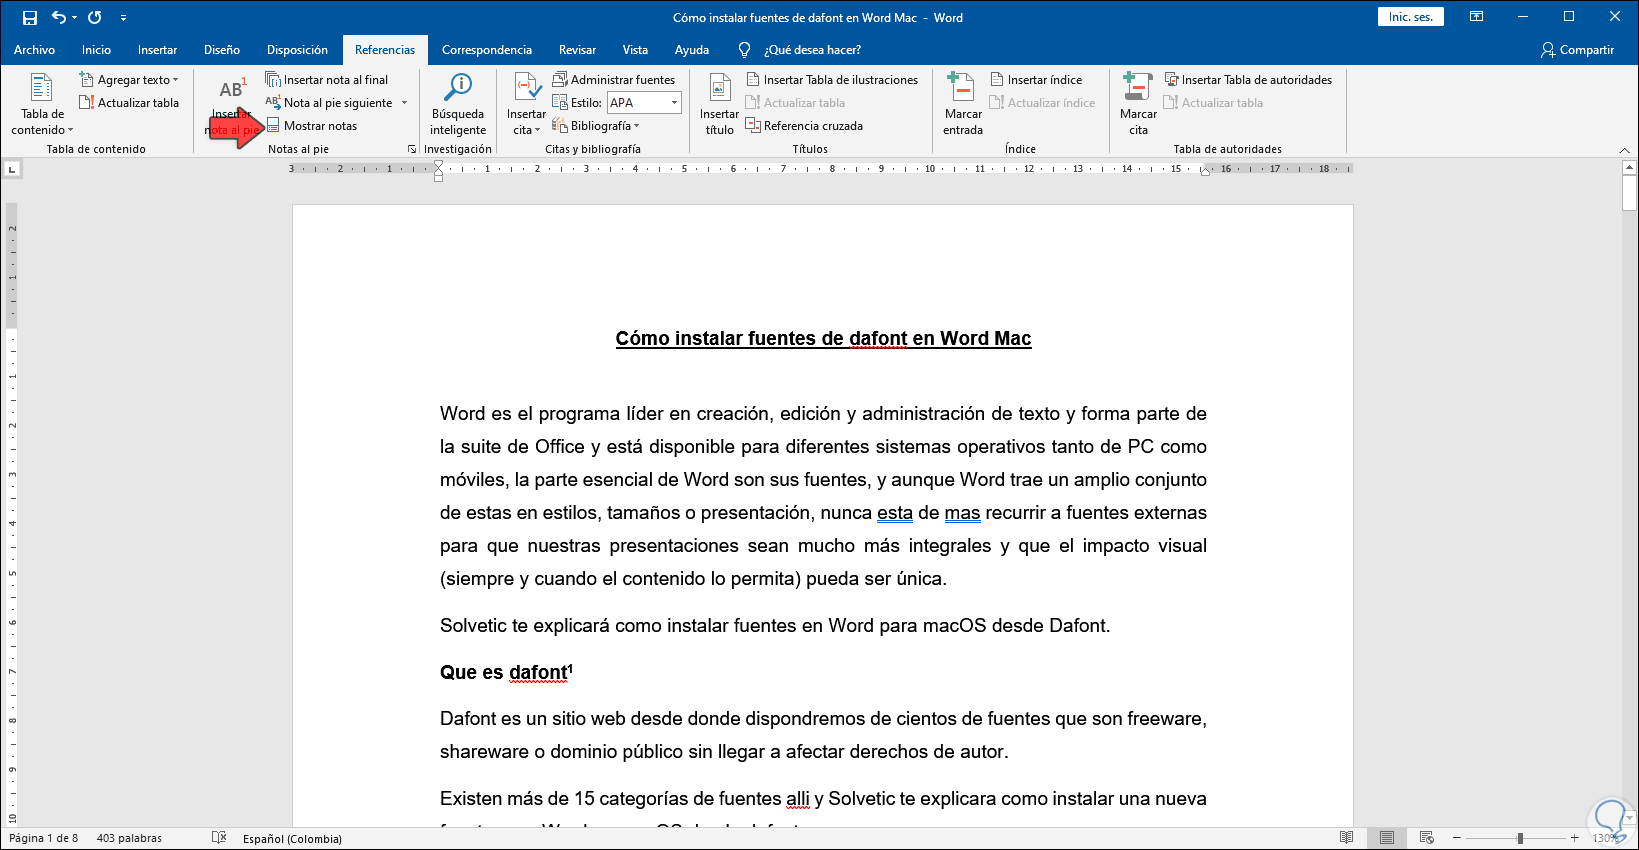
Task: Zoom out with the minus button
Action: (1457, 838)
